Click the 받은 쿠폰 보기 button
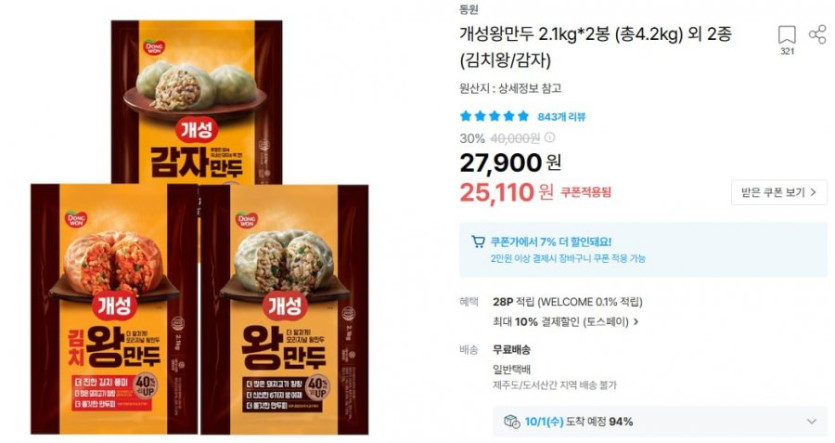 (779, 192)
